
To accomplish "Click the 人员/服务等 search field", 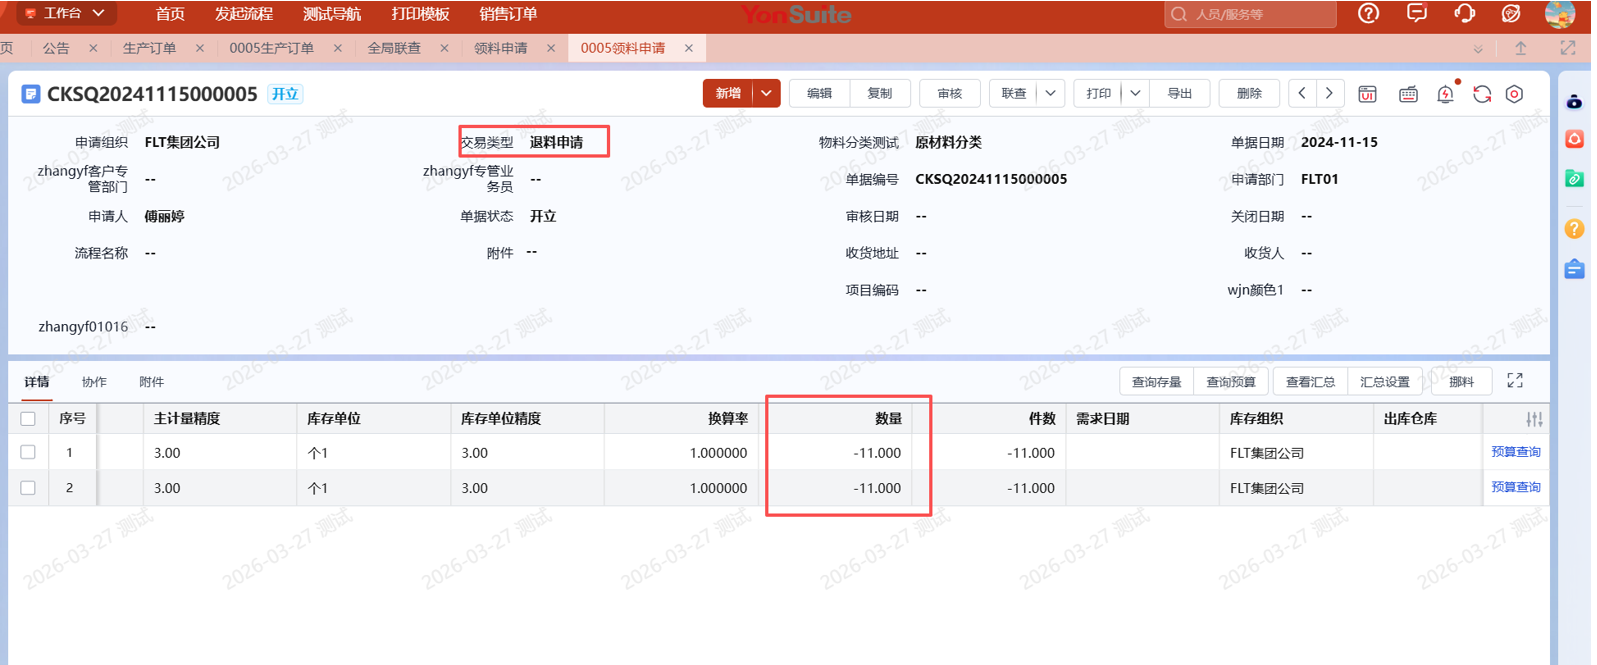I will [x=1260, y=14].
